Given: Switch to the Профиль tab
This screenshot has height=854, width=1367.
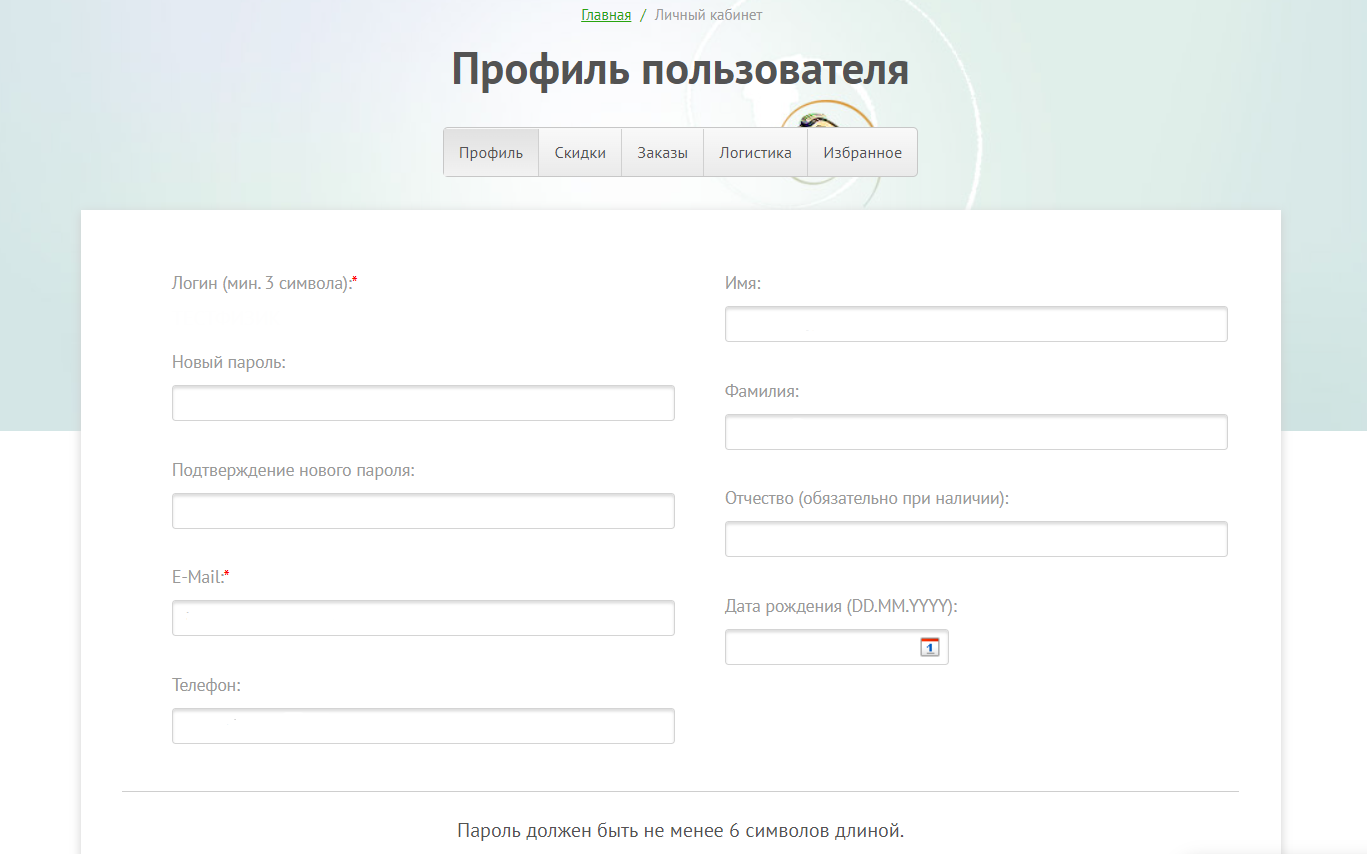Looking at the screenshot, I should [491, 153].
